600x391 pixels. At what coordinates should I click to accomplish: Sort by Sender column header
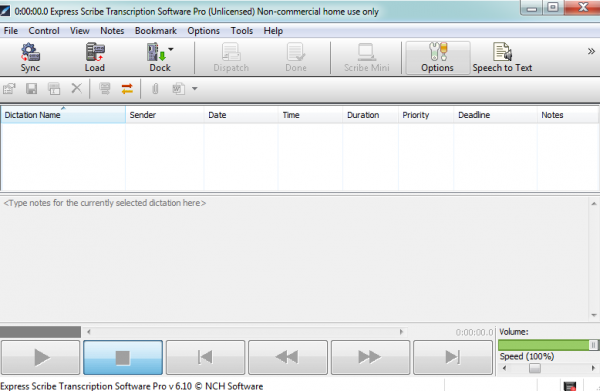165,115
